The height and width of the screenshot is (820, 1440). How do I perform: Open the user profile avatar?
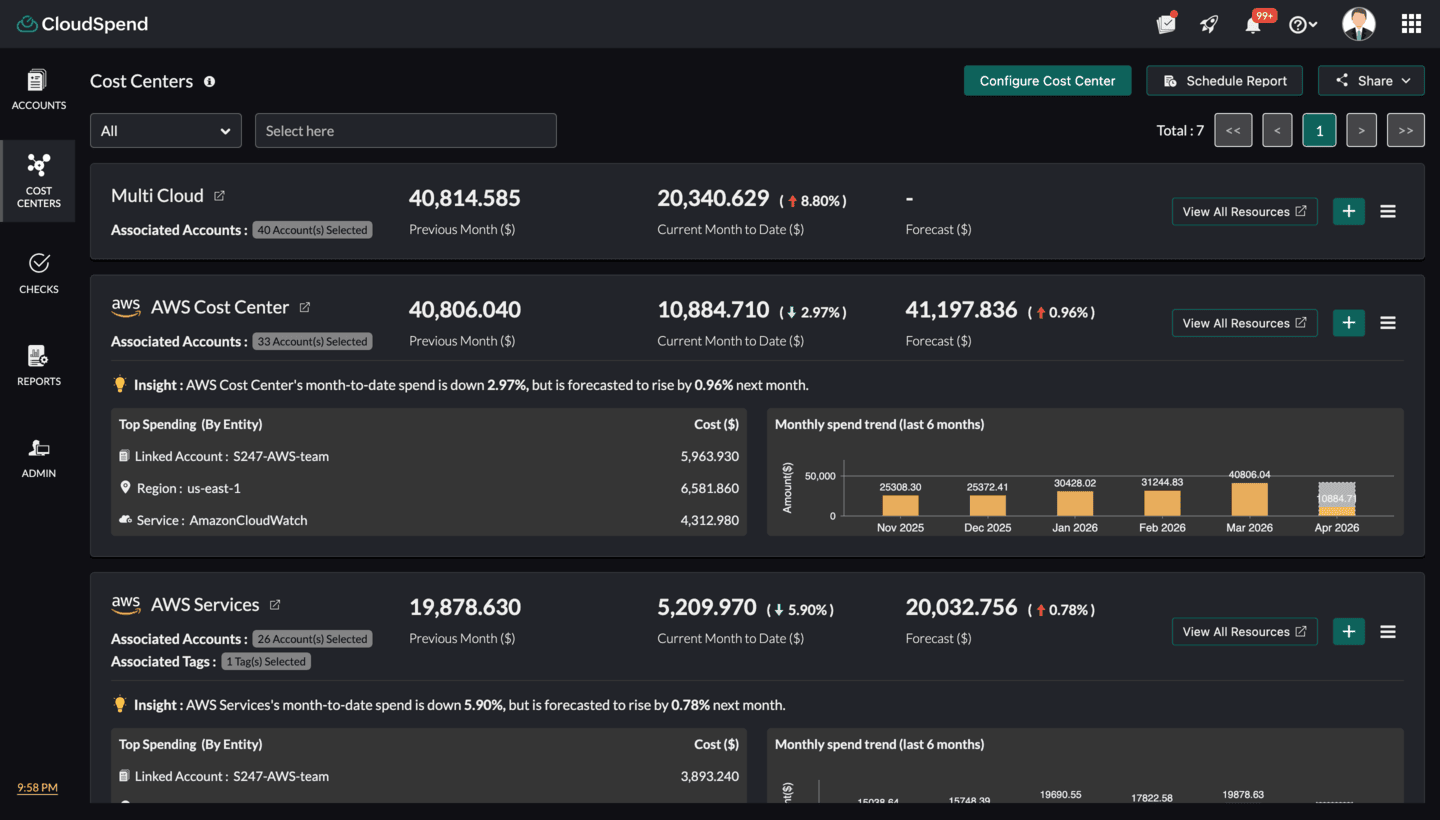(1358, 24)
